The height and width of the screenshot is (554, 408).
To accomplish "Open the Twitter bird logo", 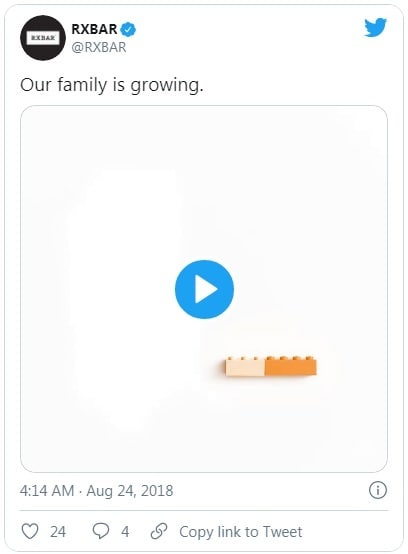I will (x=376, y=28).
